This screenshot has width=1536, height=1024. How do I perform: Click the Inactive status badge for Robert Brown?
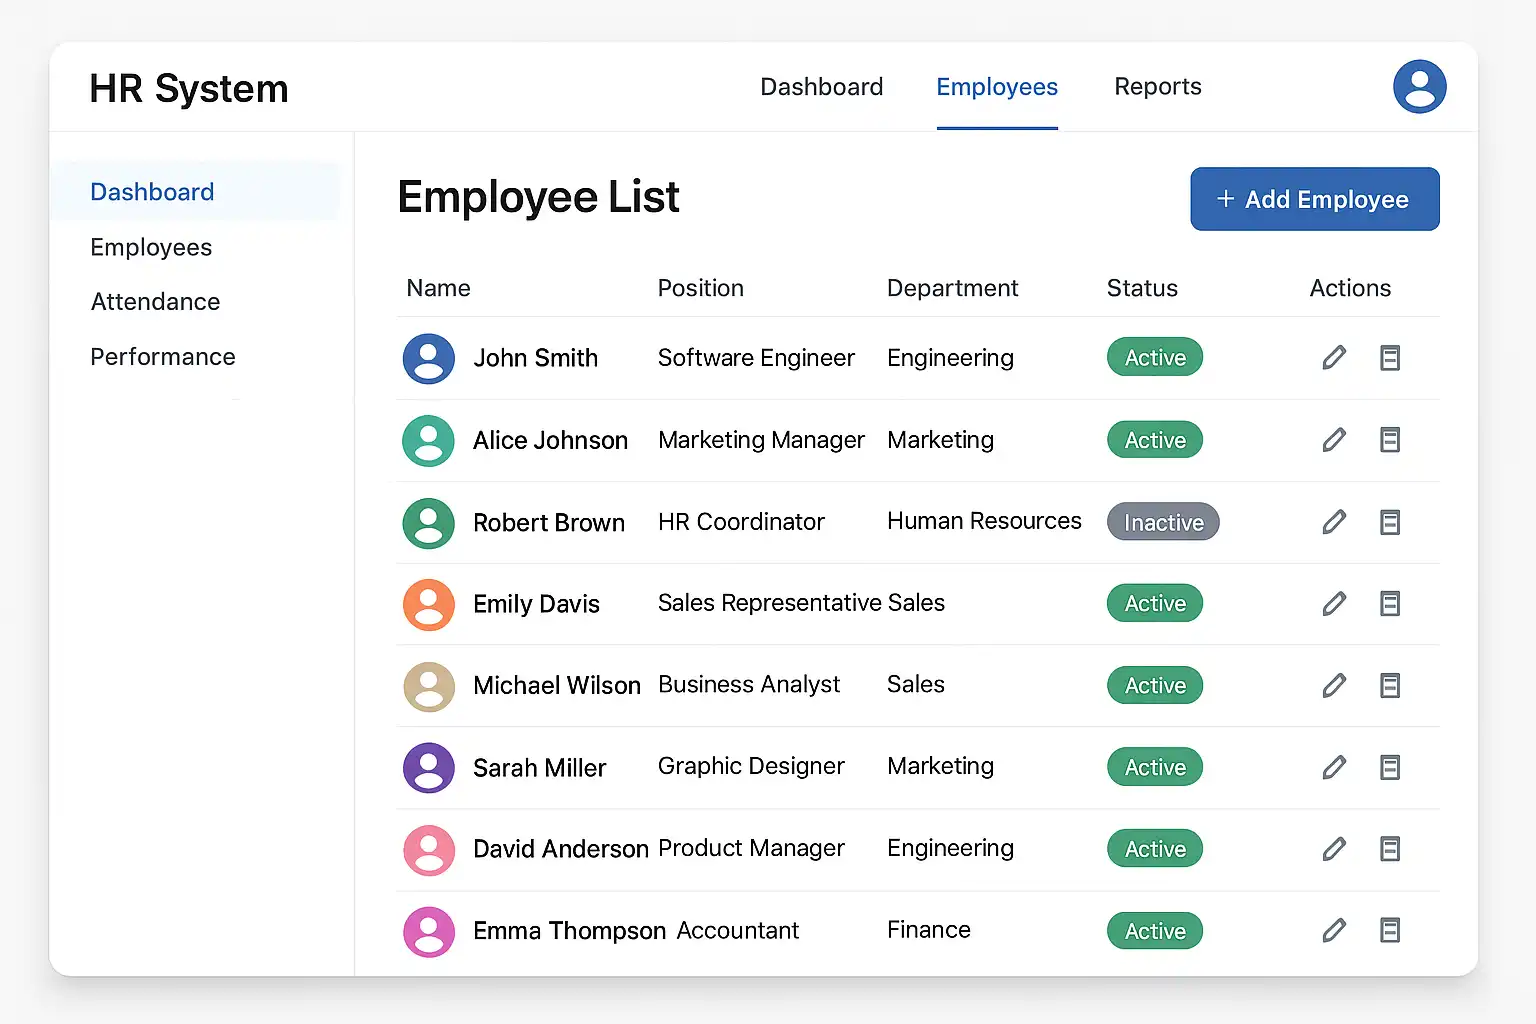tap(1162, 522)
